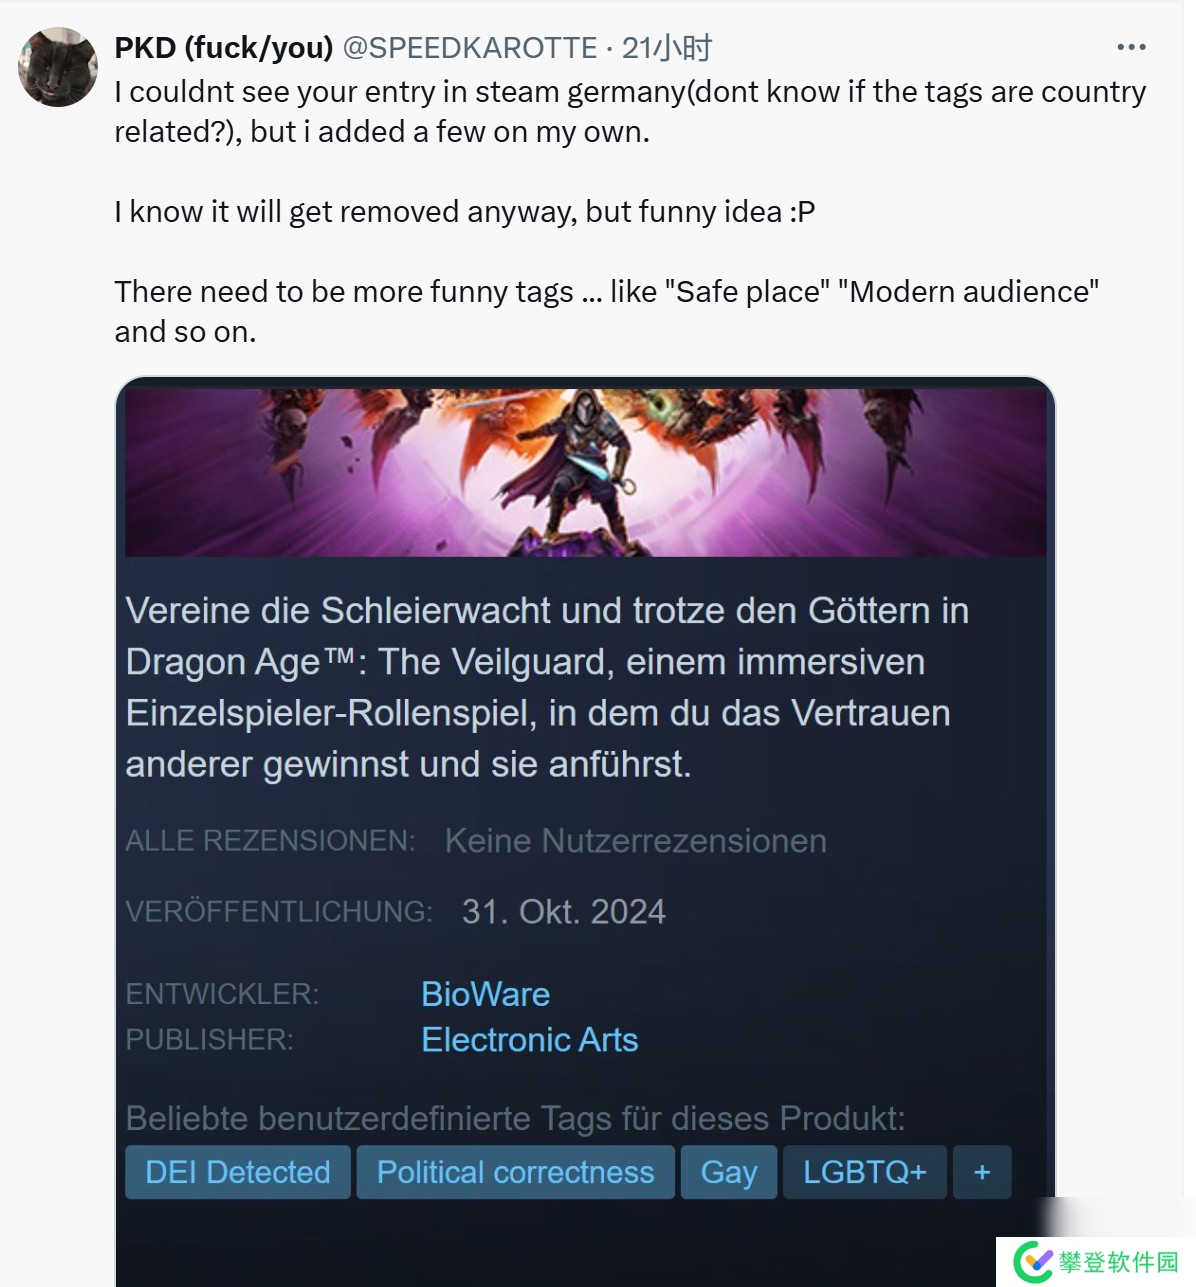Click the tweet text about funny tags
The height and width of the screenshot is (1287, 1196).
[607, 311]
